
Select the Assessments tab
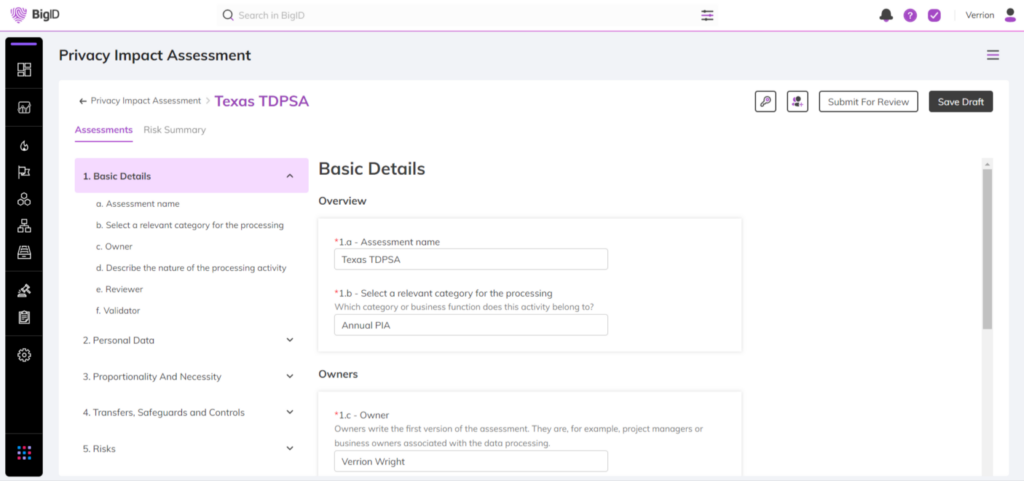coord(103,130)
